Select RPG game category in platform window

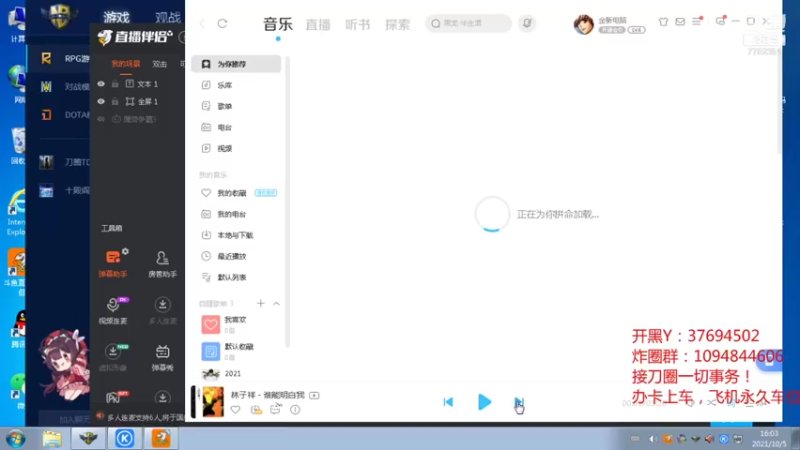click(x=64, y=59)
